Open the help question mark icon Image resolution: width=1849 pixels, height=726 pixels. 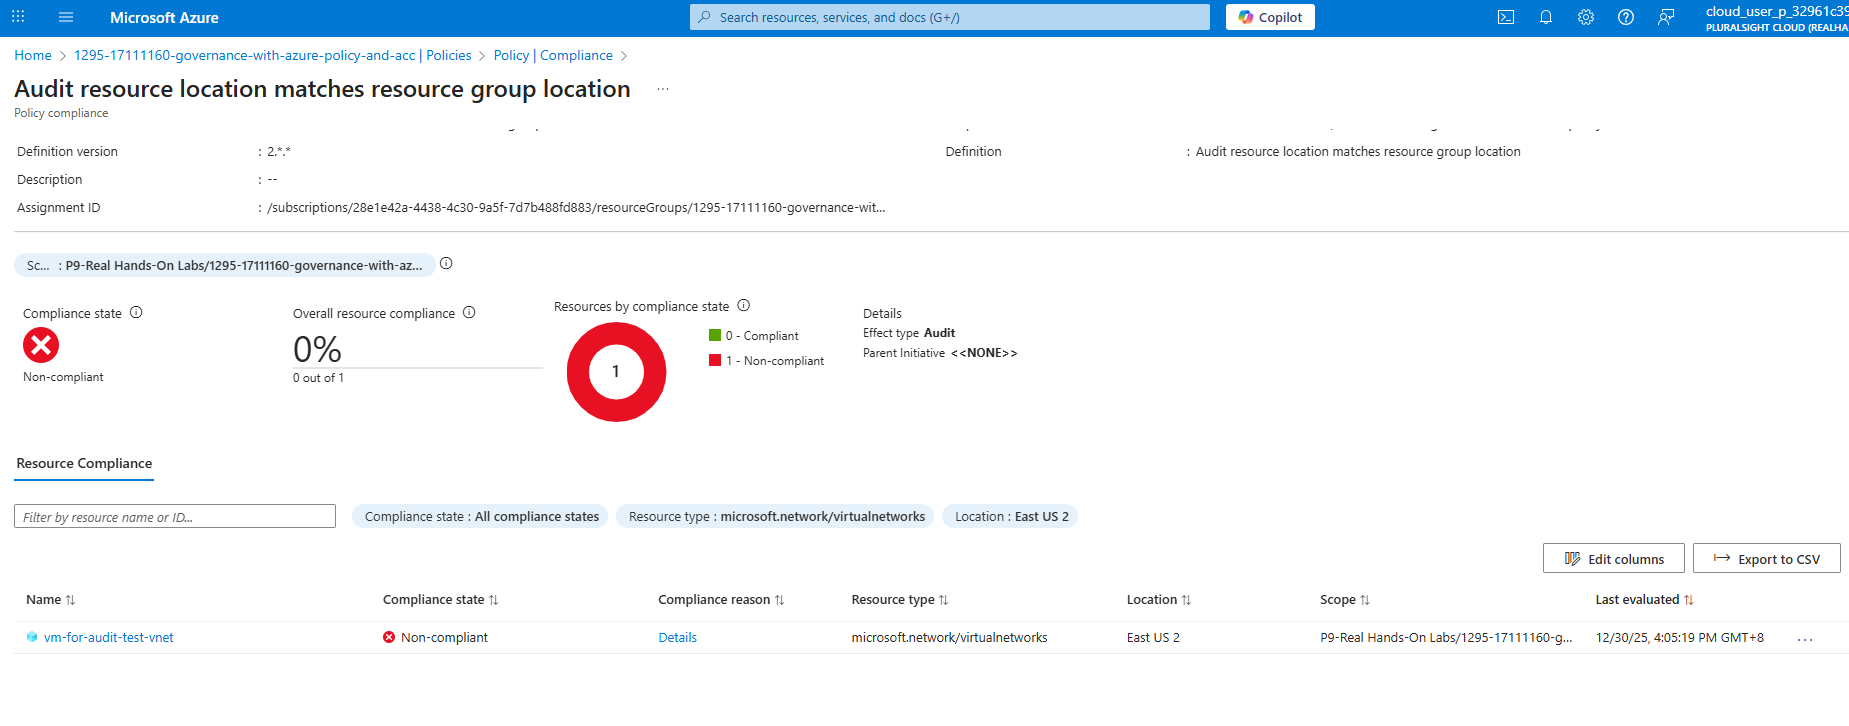pos(1626,17)
